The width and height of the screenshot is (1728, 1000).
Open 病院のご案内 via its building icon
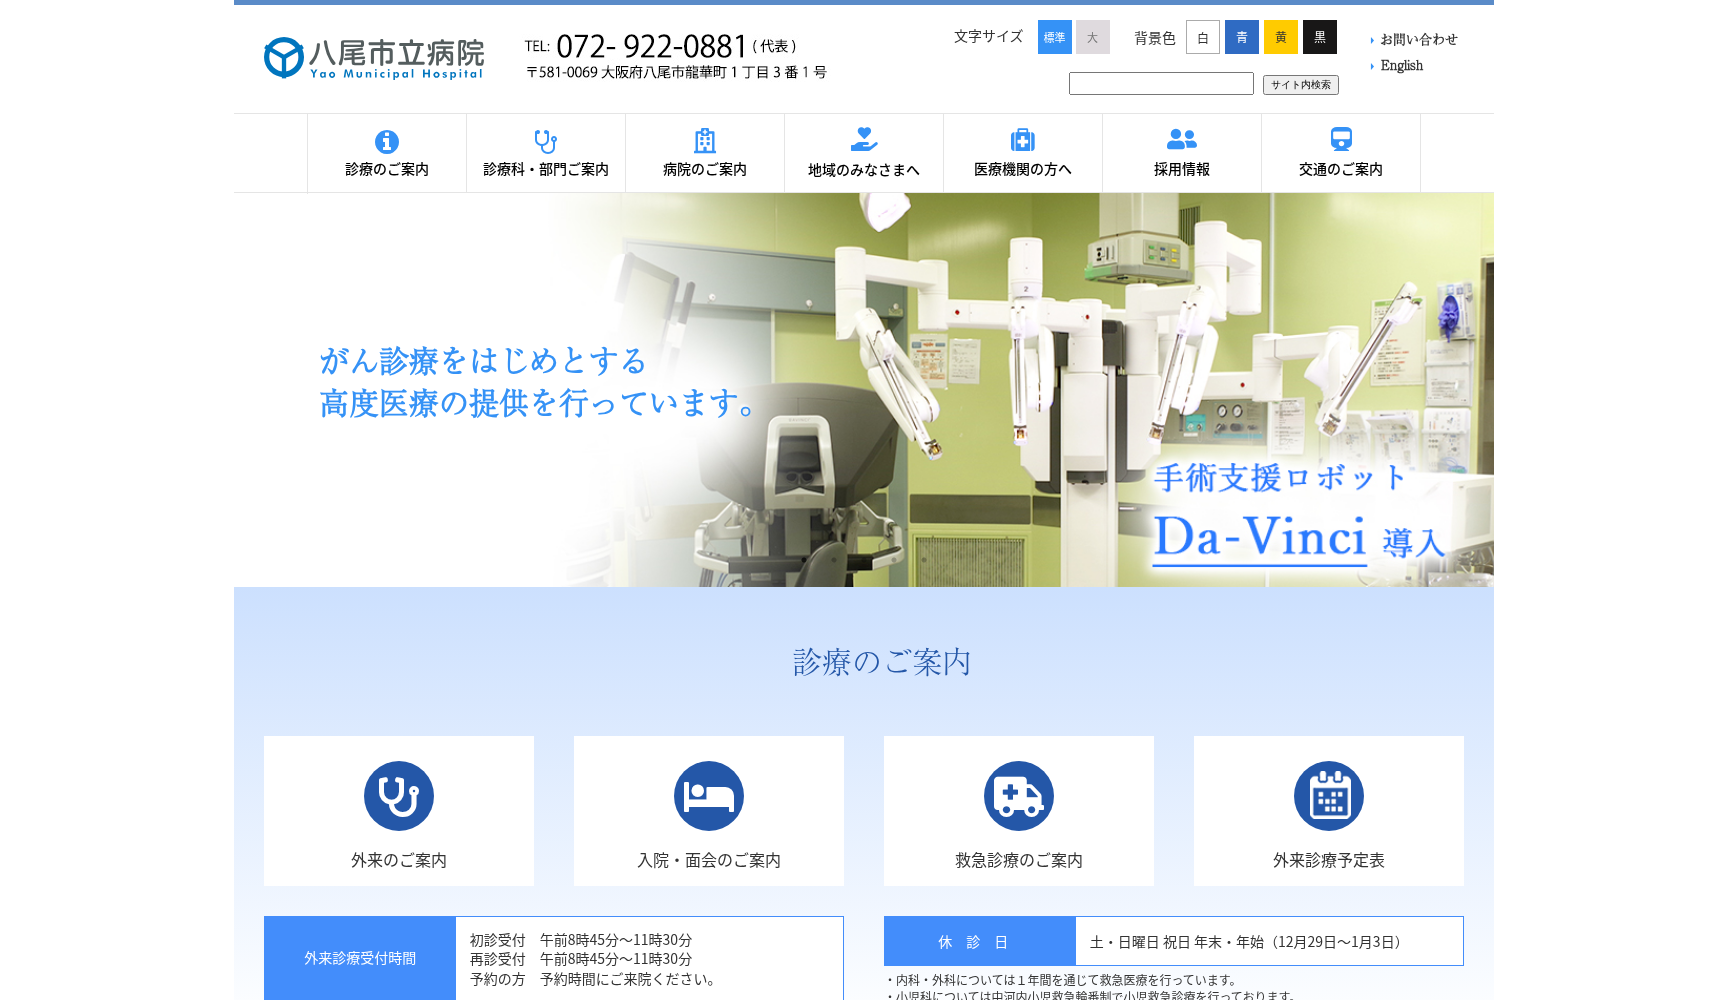(x=704, y=141)
